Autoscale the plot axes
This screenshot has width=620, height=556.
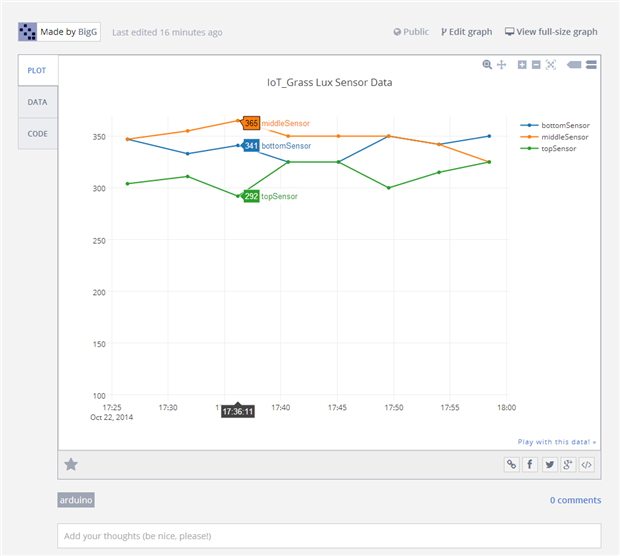pyautogui.click(x=550, y=65)
